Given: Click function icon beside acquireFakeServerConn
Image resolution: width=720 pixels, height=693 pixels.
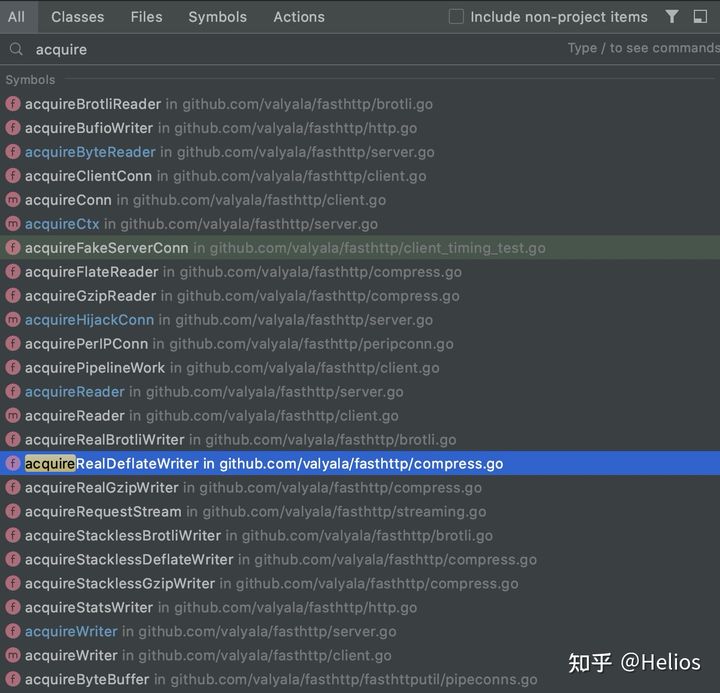Looking at the screenshot, I should [x=13, y=248].
